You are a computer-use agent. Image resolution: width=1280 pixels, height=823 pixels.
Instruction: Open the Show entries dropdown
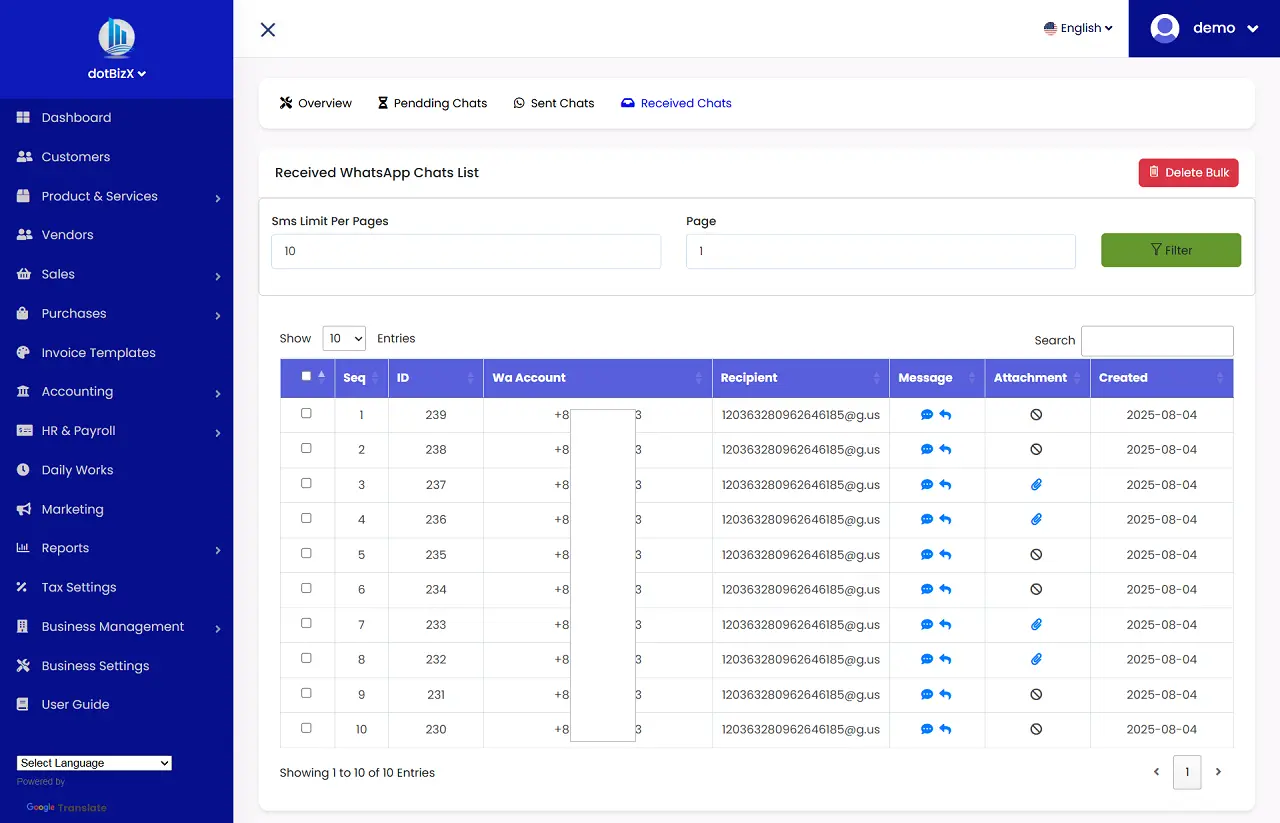344,338
